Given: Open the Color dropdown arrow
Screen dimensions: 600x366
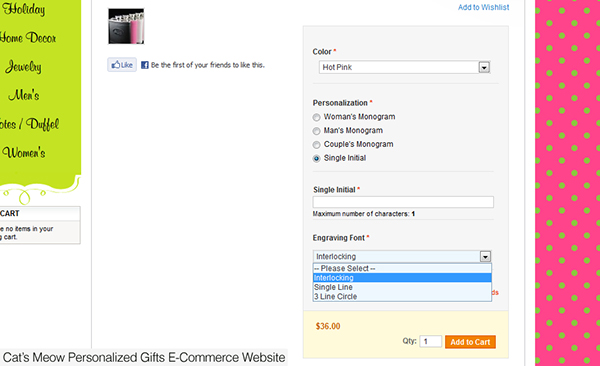Looking at the screenshot, I should pyautogui.click(x=484, y=67).
